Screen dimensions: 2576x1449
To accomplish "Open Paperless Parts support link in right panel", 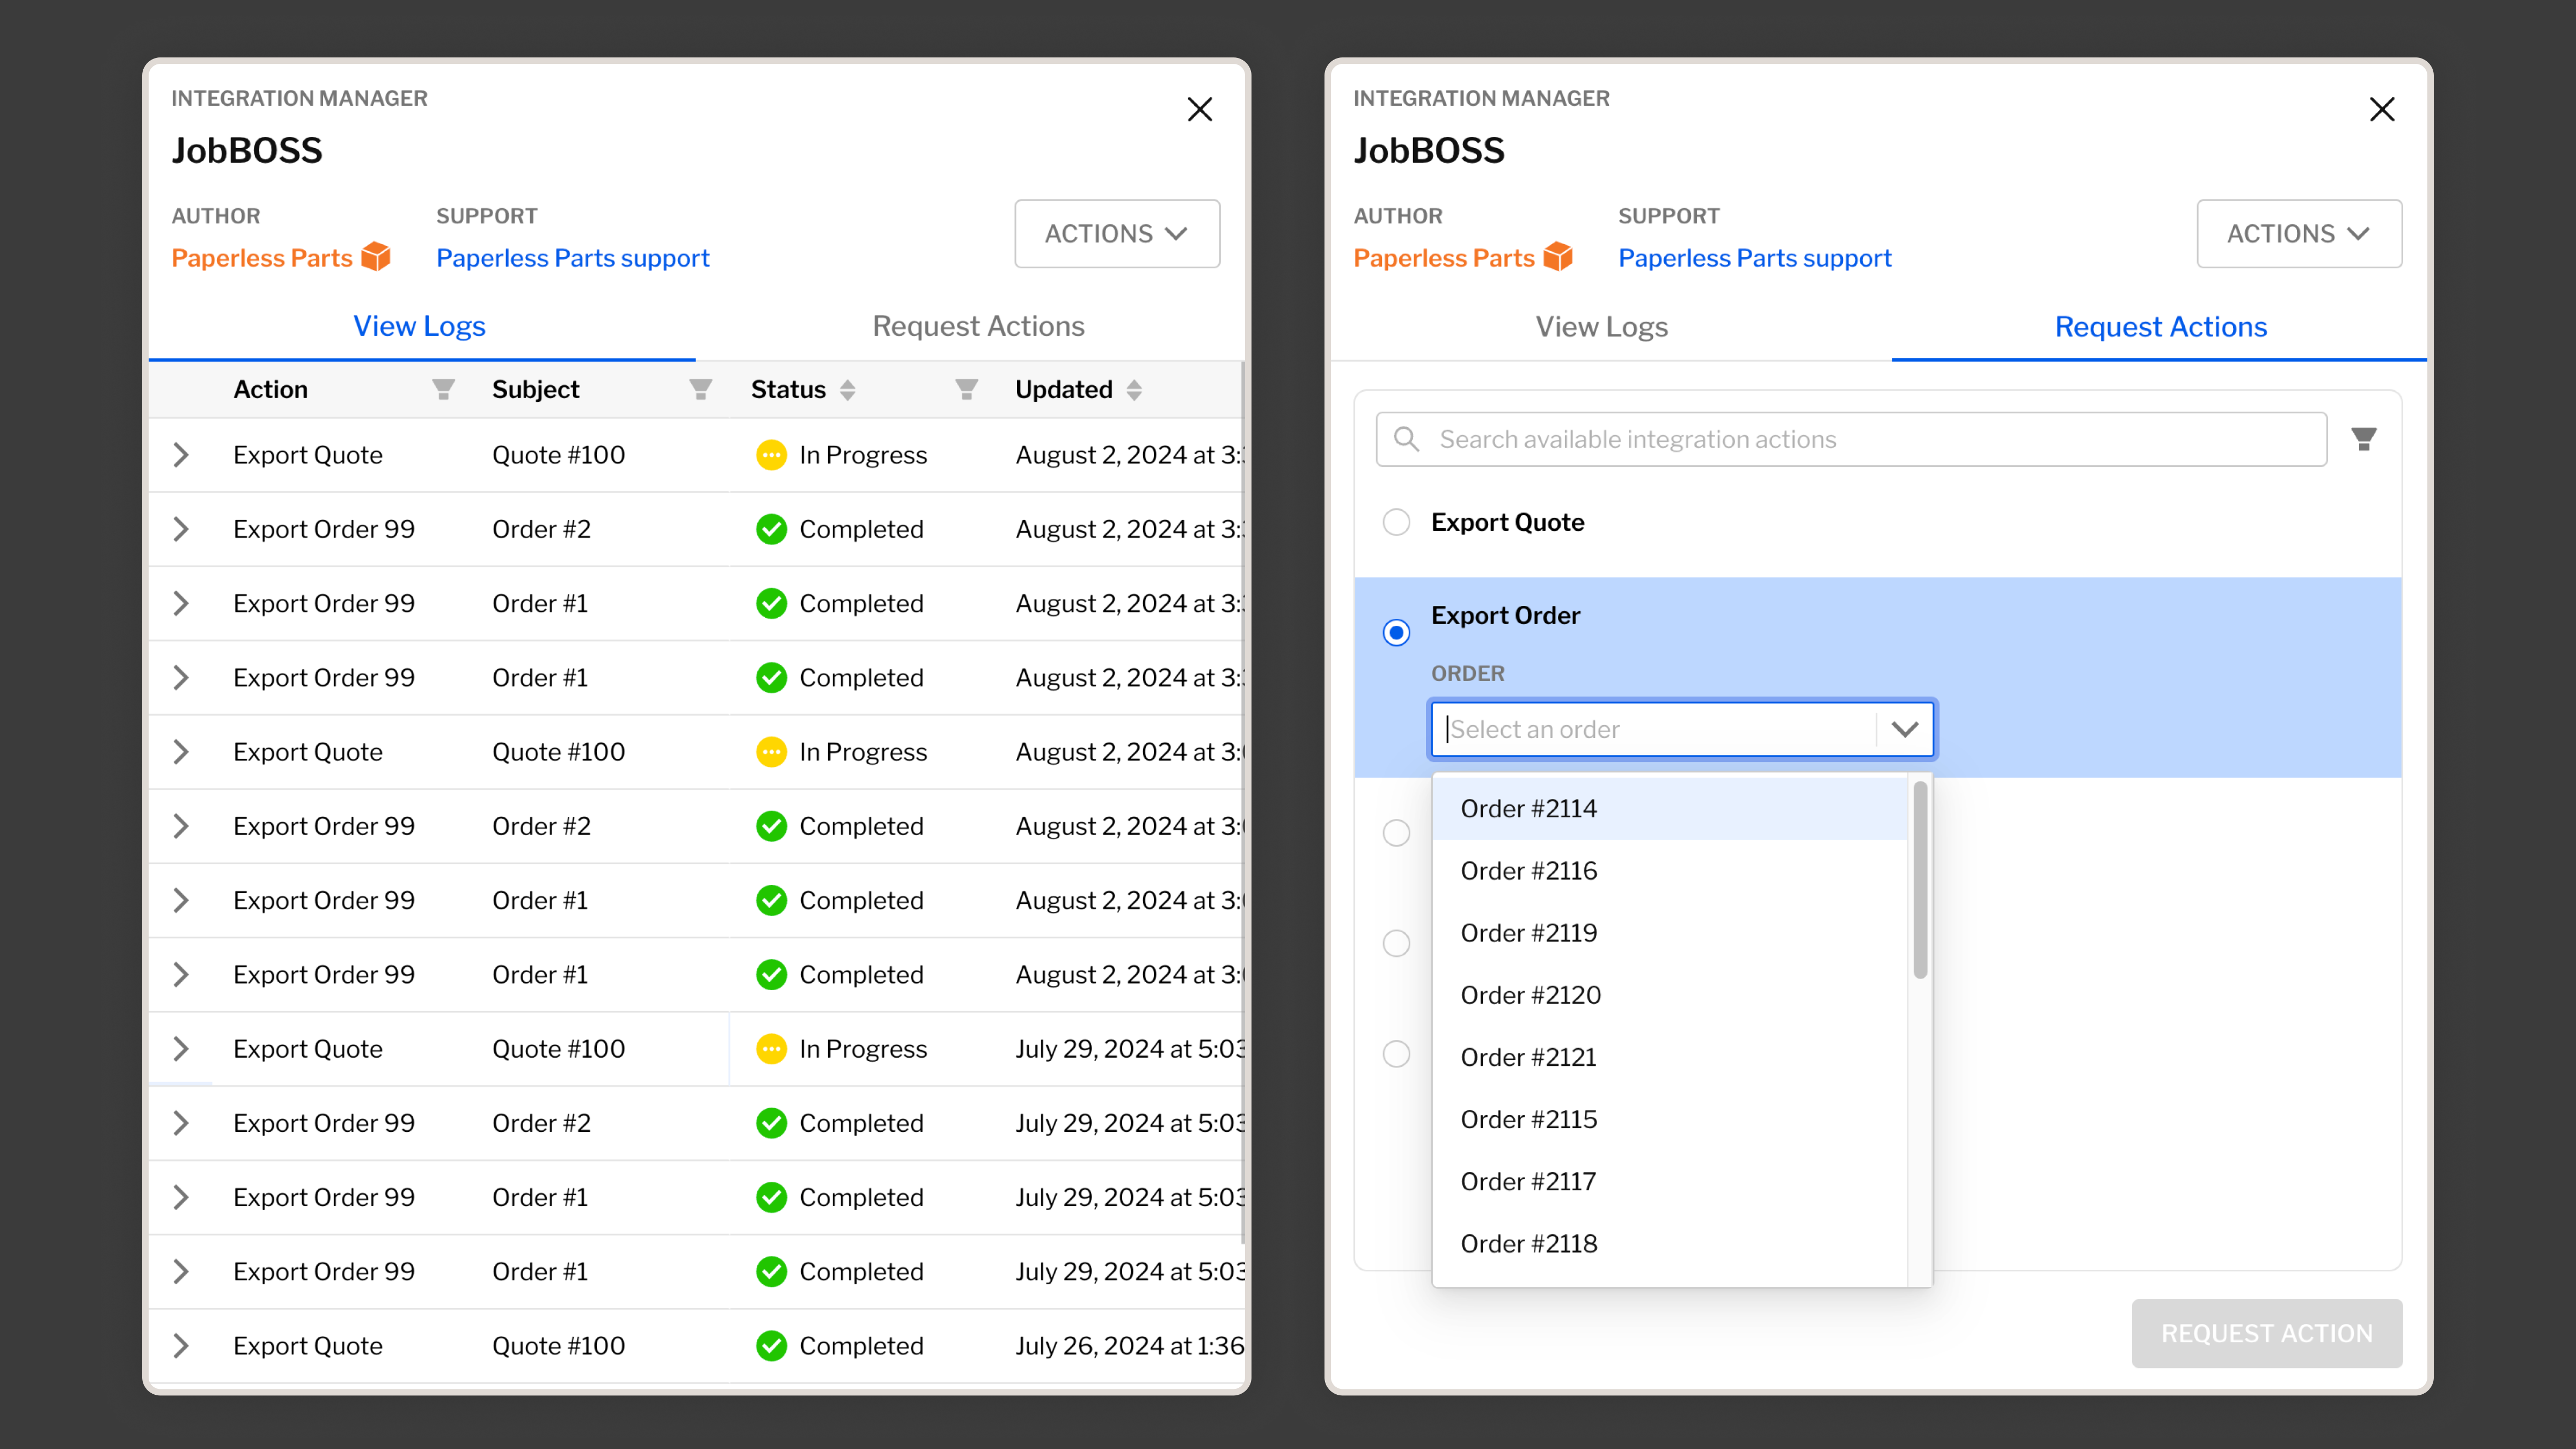I will pyautogui.click(x=1754, y=258).
